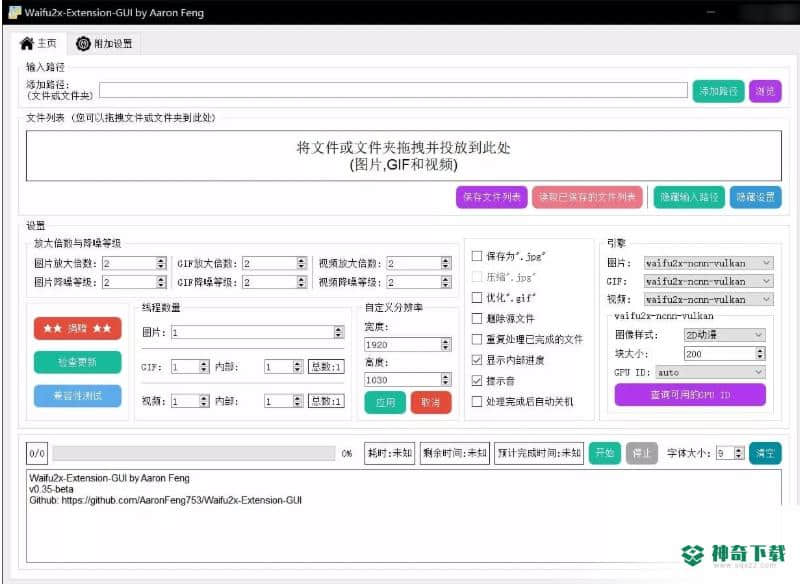Click the blue 隐藏设置 button

(x=755, y=197)
